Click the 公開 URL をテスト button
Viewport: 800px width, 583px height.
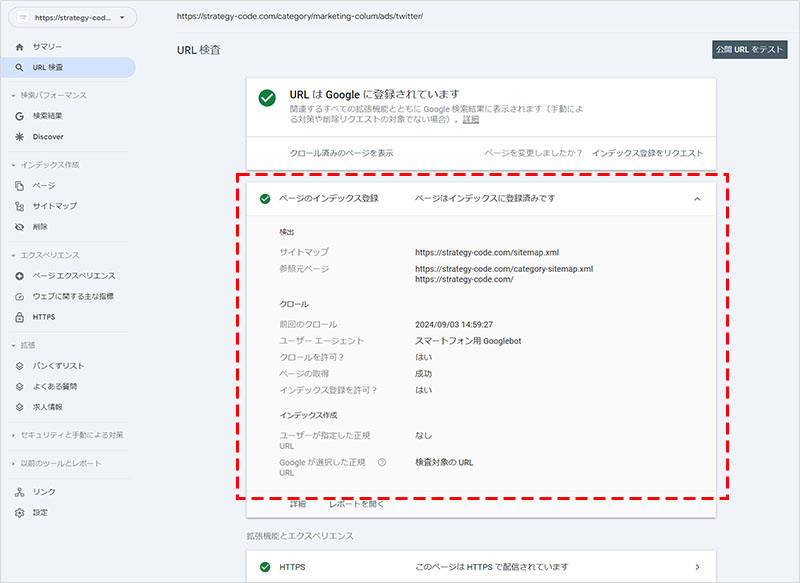pyautogui.click(x=750, y=49)
